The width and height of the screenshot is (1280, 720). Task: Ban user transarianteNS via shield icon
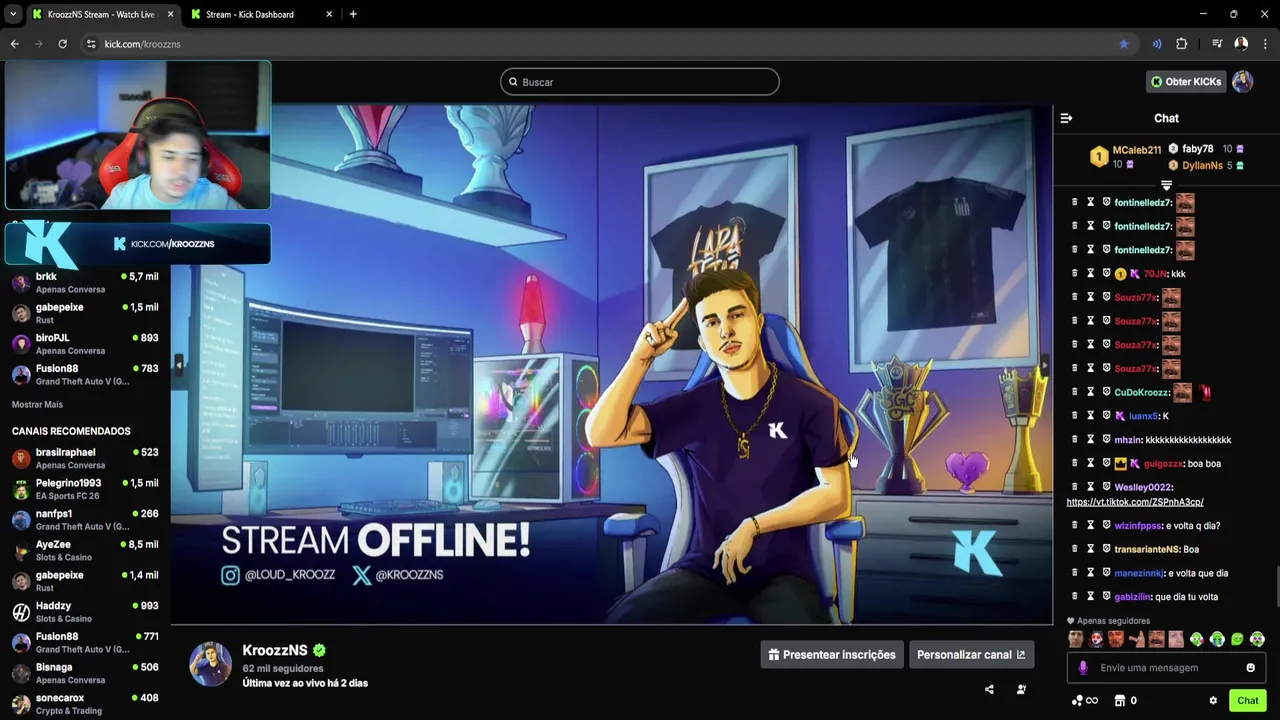click(1106, 549)
